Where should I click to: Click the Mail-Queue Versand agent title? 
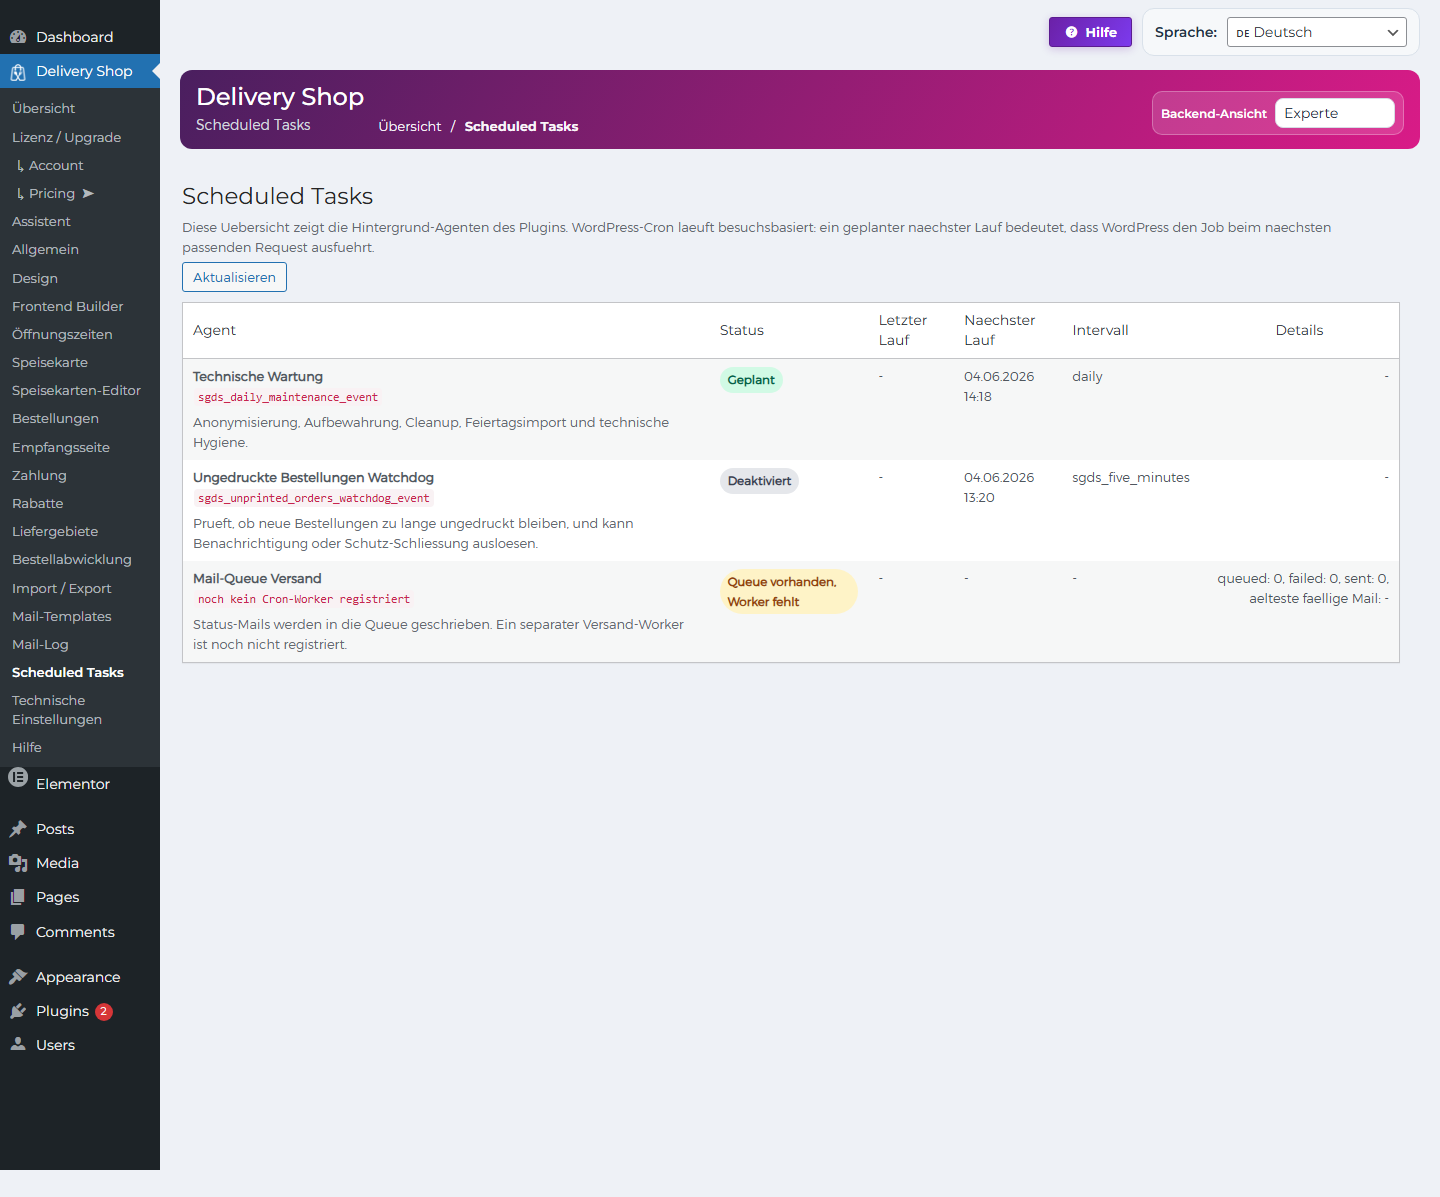pyautogui.click(x=257, y=578)
